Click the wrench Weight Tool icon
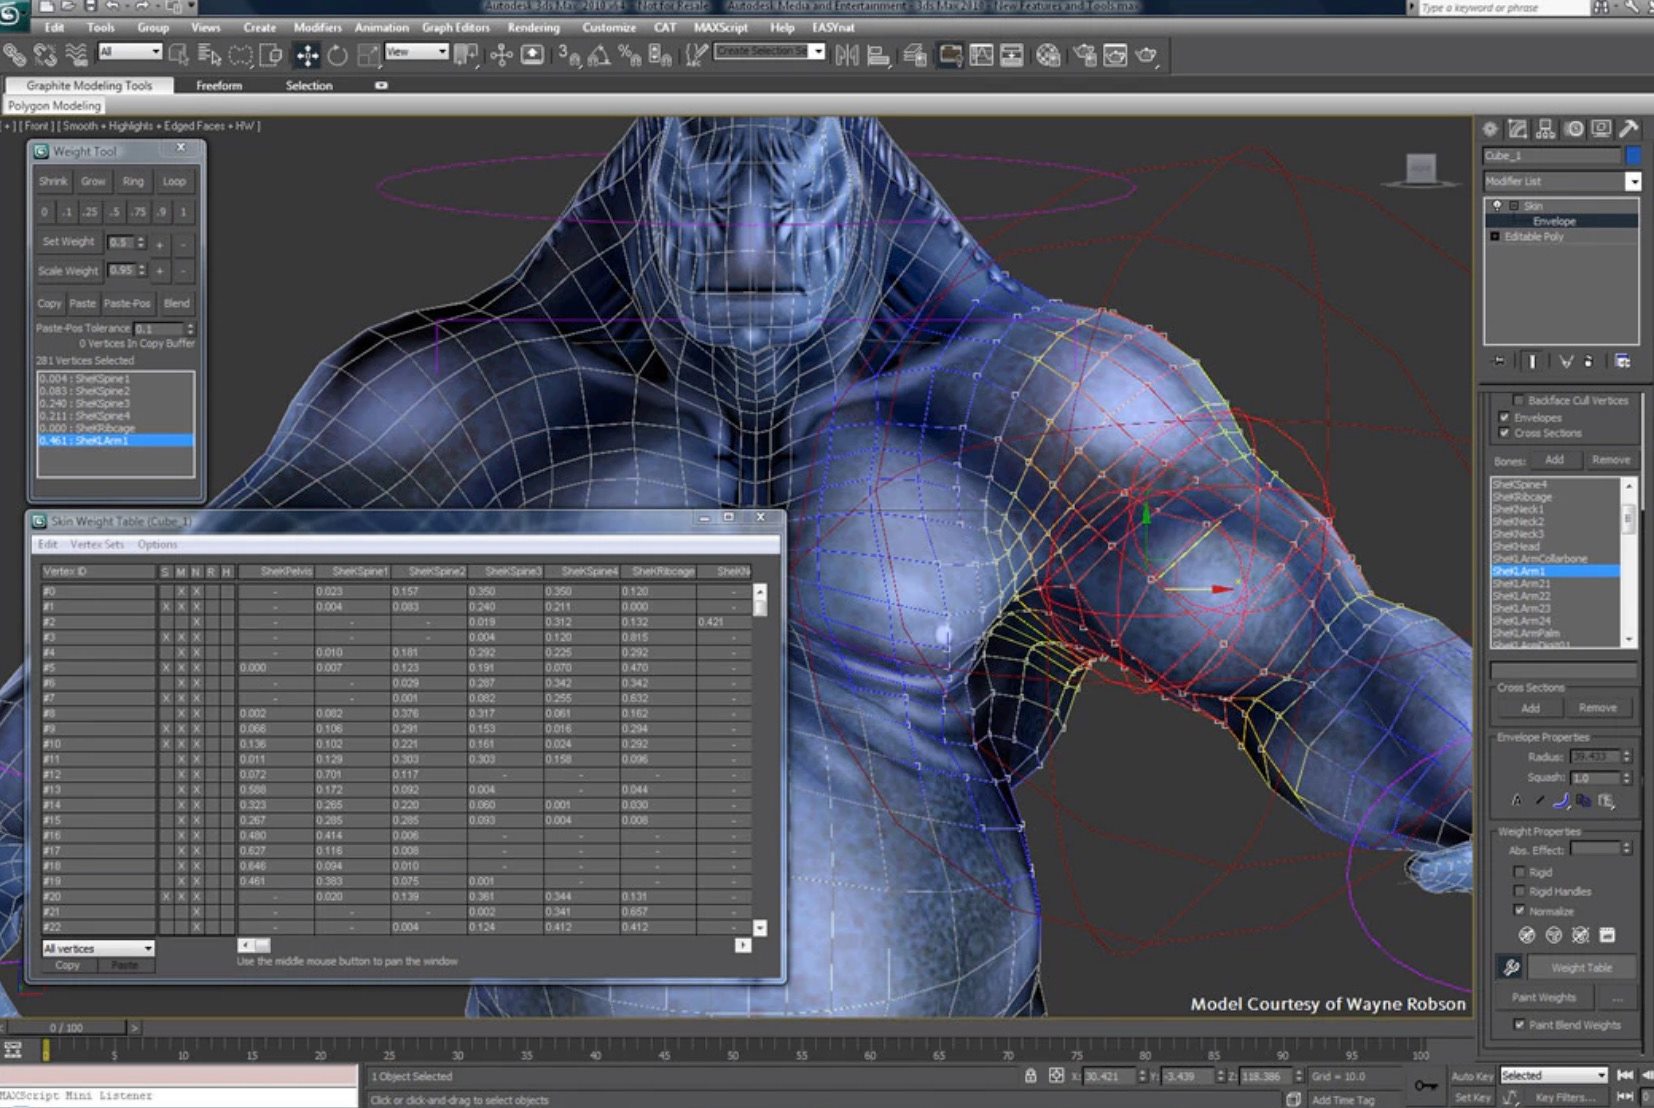The width and height of the screenshot is (1654, 1108). pyautogui.click(x=1511, y=967)
